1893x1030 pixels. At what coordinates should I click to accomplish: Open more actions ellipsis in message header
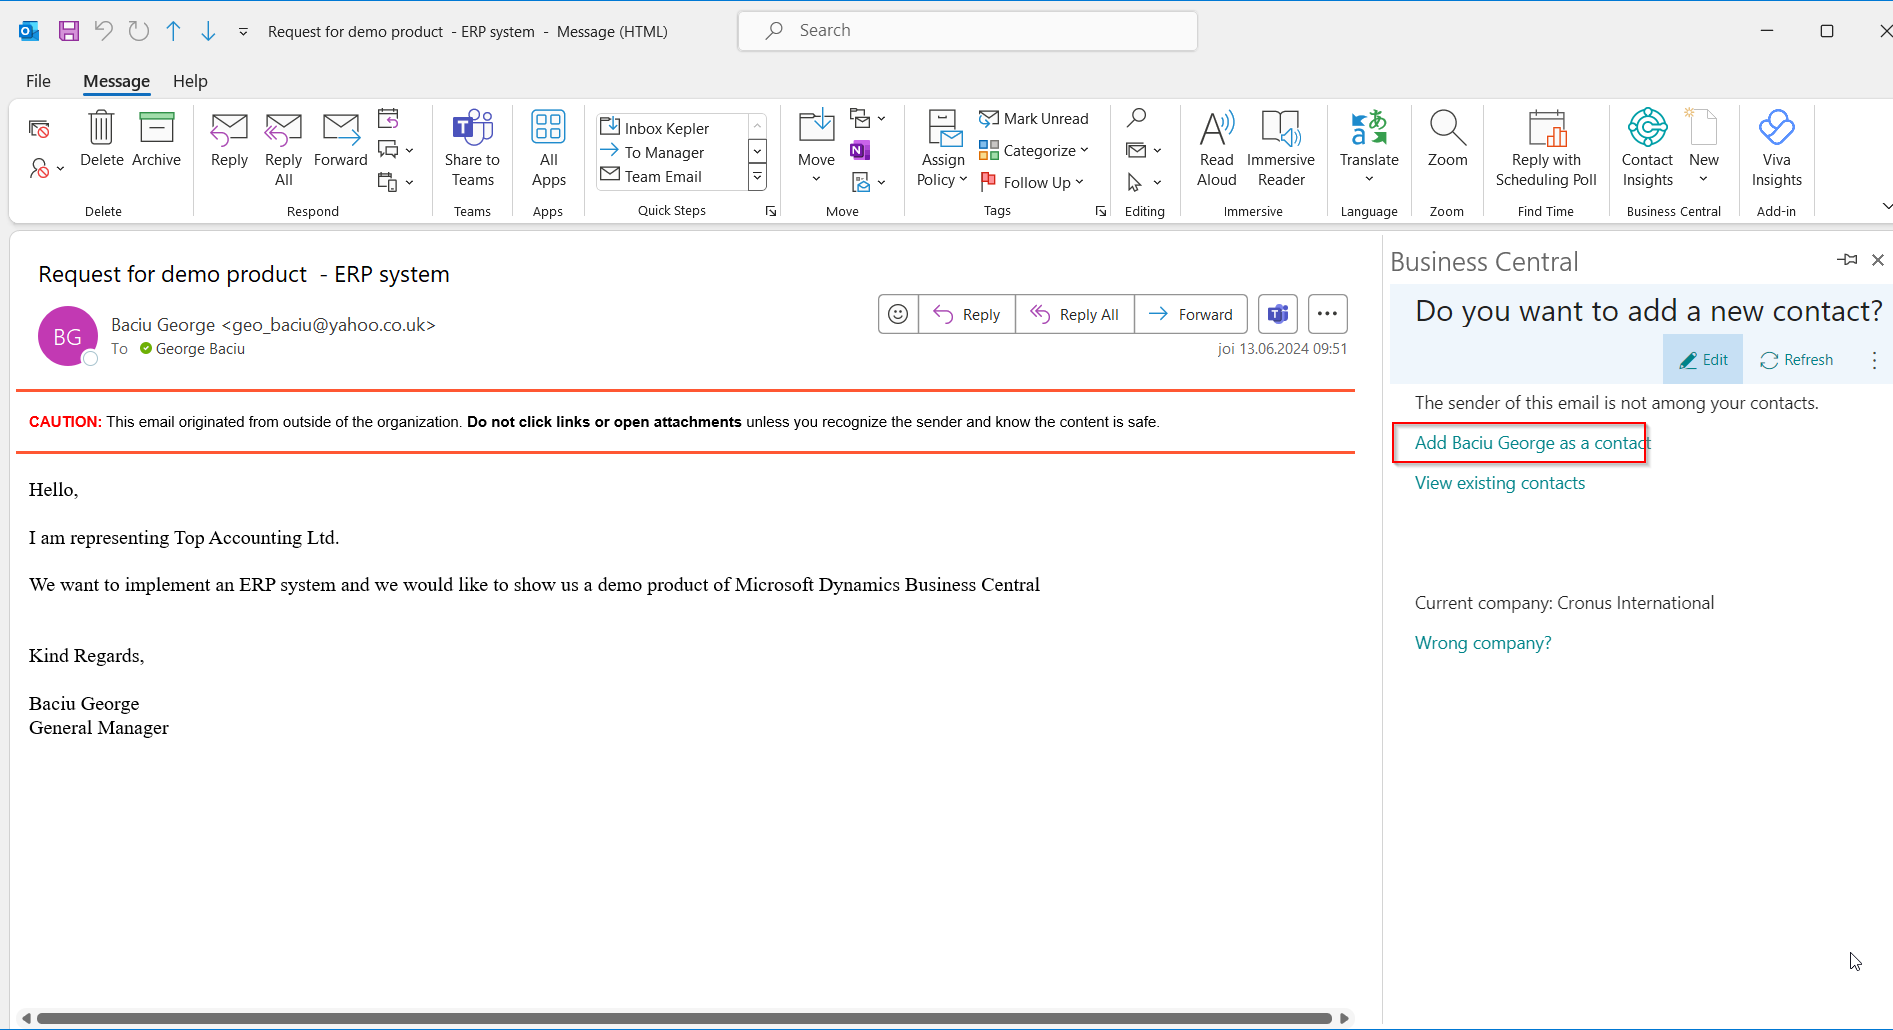(x=1327, y=314)
